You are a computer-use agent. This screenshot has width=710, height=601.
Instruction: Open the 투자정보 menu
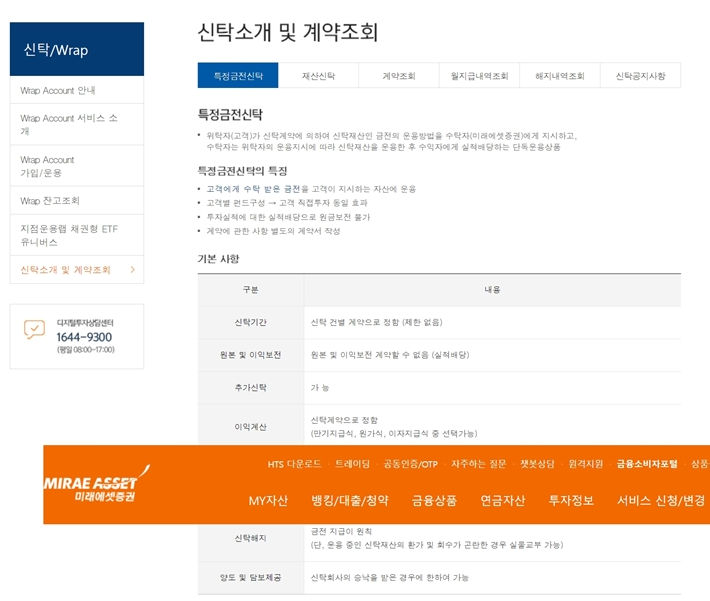click(x=571, y=501)
